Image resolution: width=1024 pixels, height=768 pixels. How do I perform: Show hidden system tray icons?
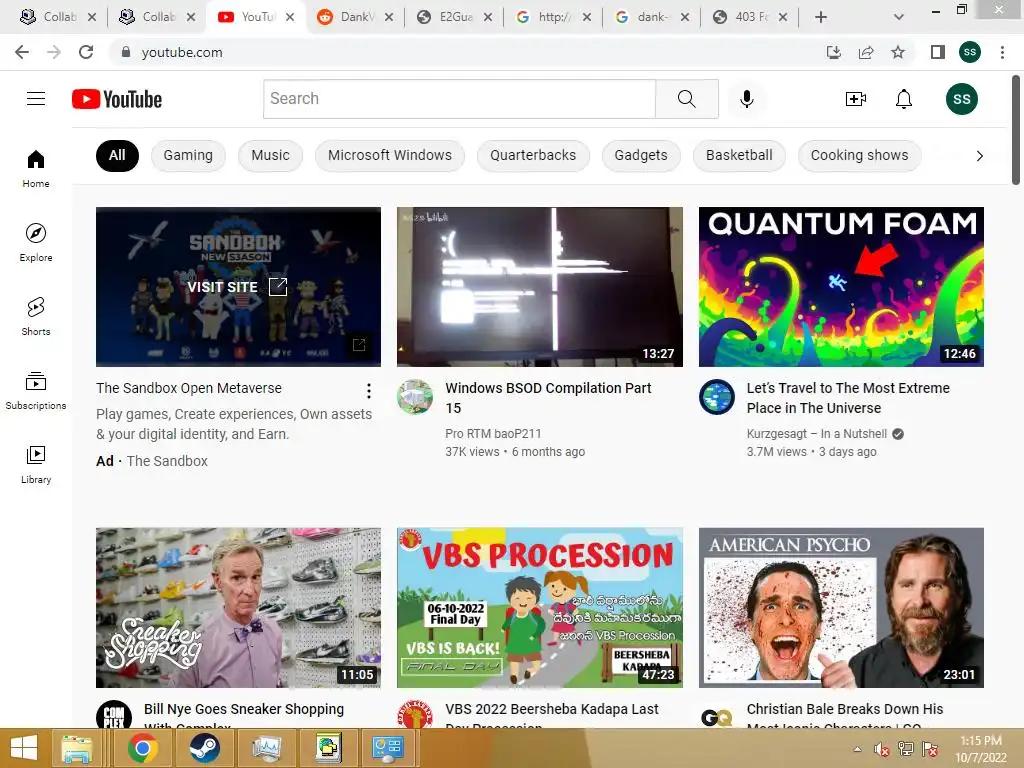[x=857, y=749]
